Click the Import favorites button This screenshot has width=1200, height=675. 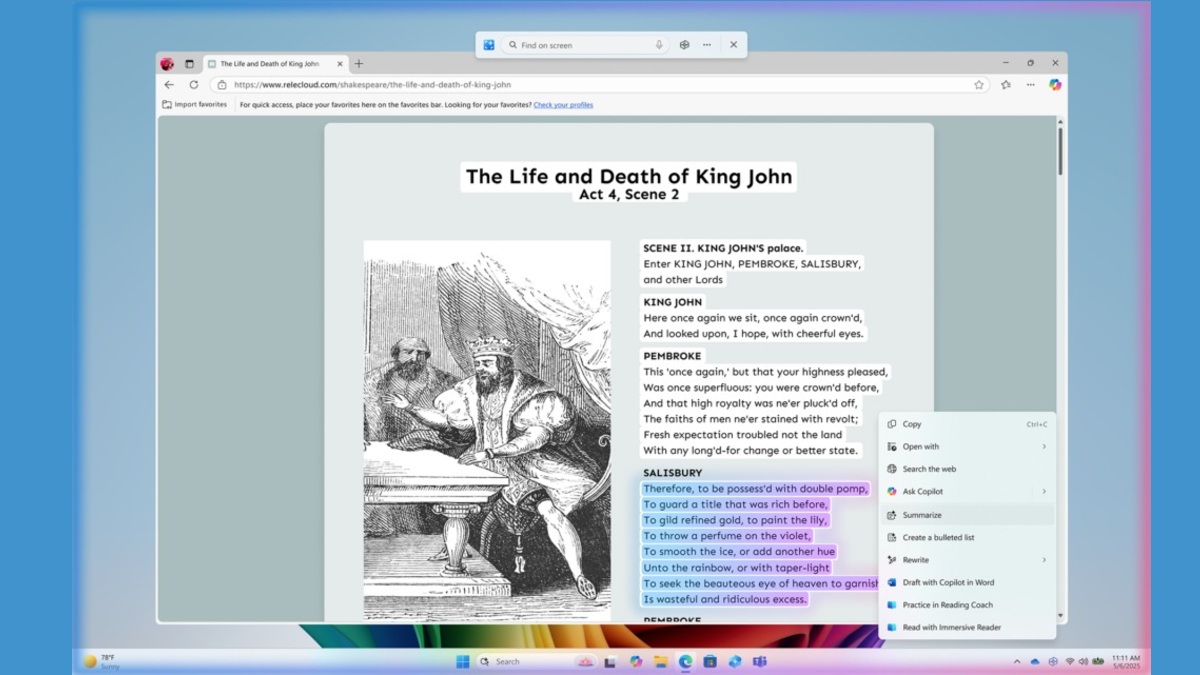195,105
